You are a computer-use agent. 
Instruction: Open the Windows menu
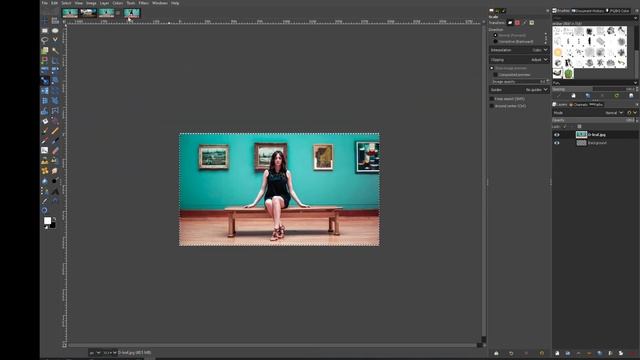160,3
